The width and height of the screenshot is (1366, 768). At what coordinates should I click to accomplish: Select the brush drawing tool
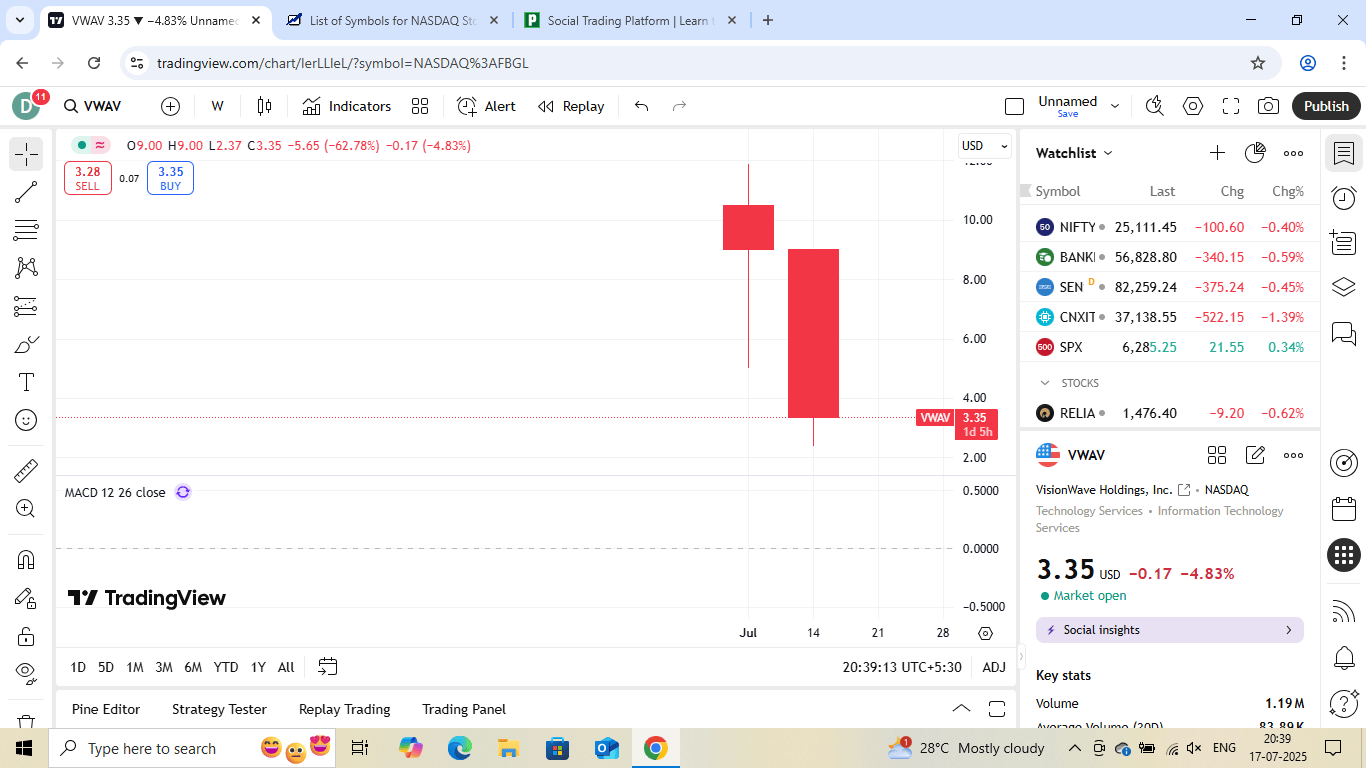click(26, 345)
